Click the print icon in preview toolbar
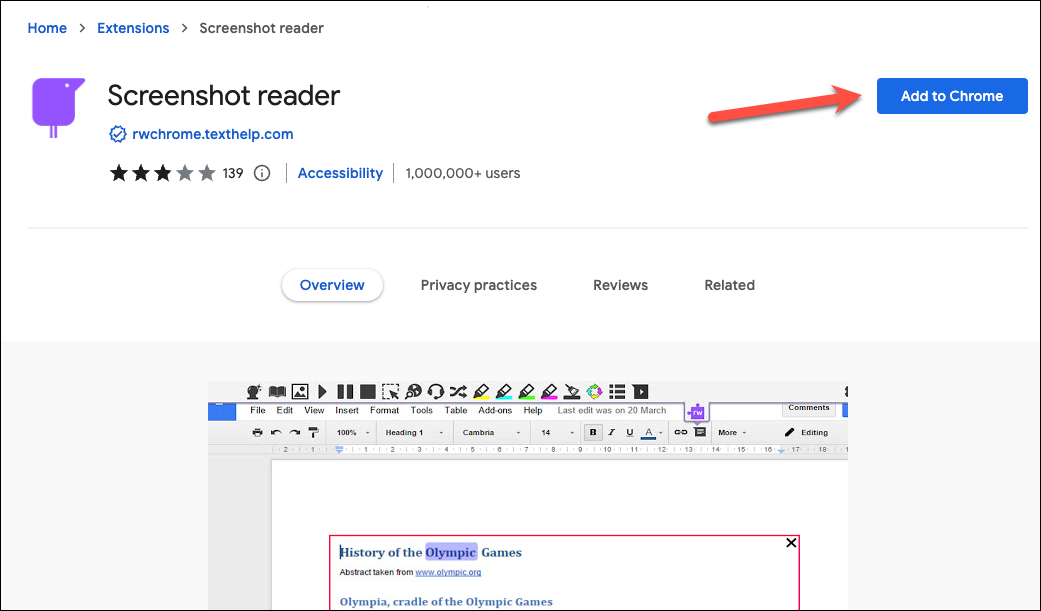The height and width of the screenshot is (611, 1041). pyautogui.click(x=258, y=432)
